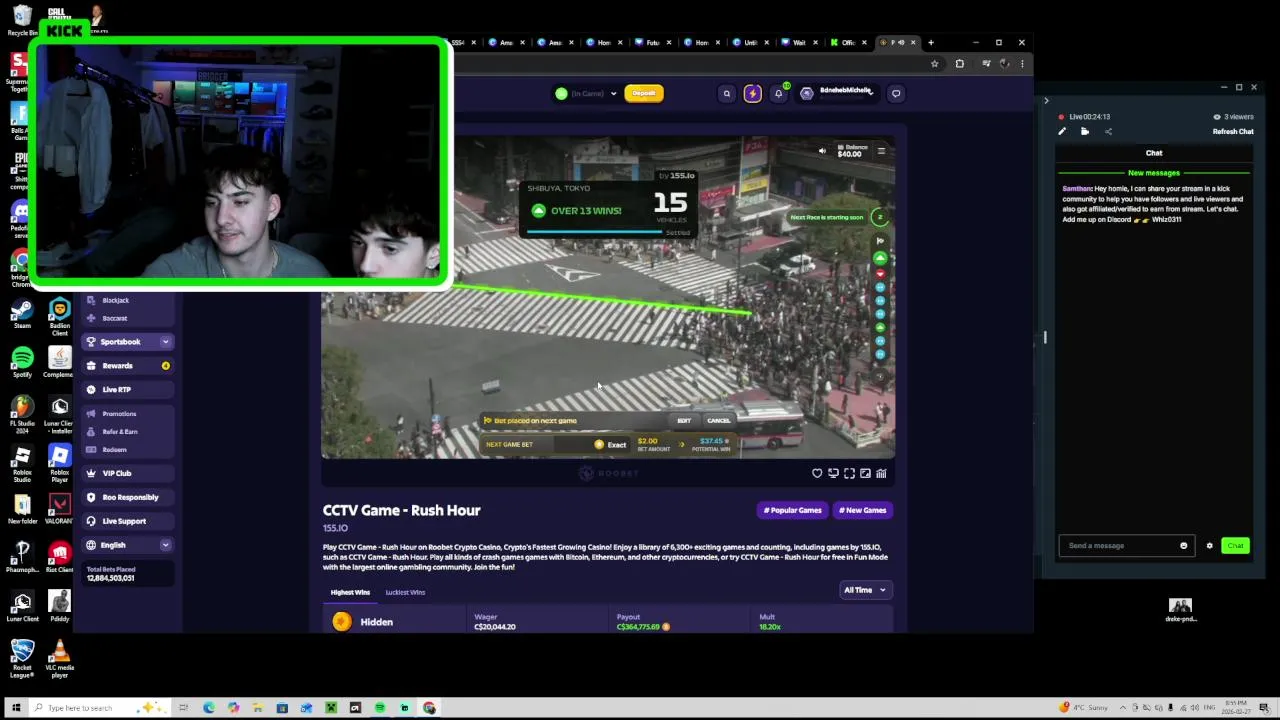Click Refresh Chat in Kick panel
Image resolution: width=1280 pixels, height=720 pixels.
pos(1233,132)
